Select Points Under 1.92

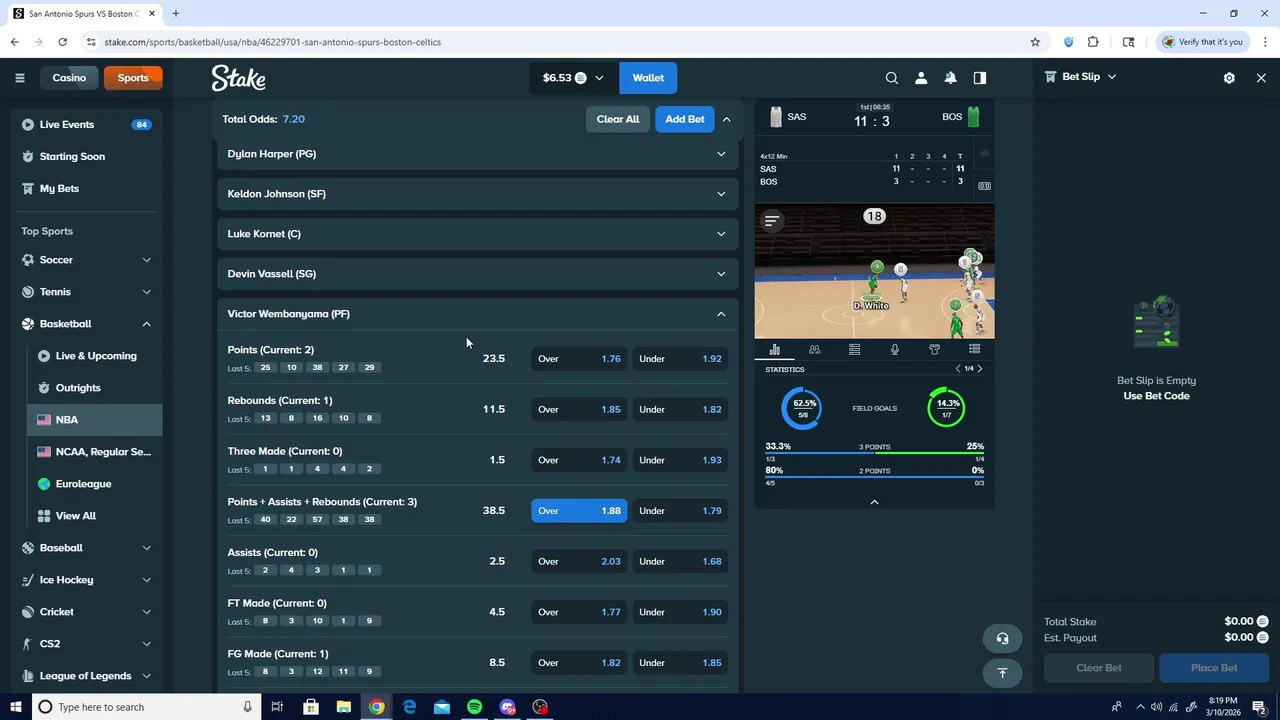681,359
